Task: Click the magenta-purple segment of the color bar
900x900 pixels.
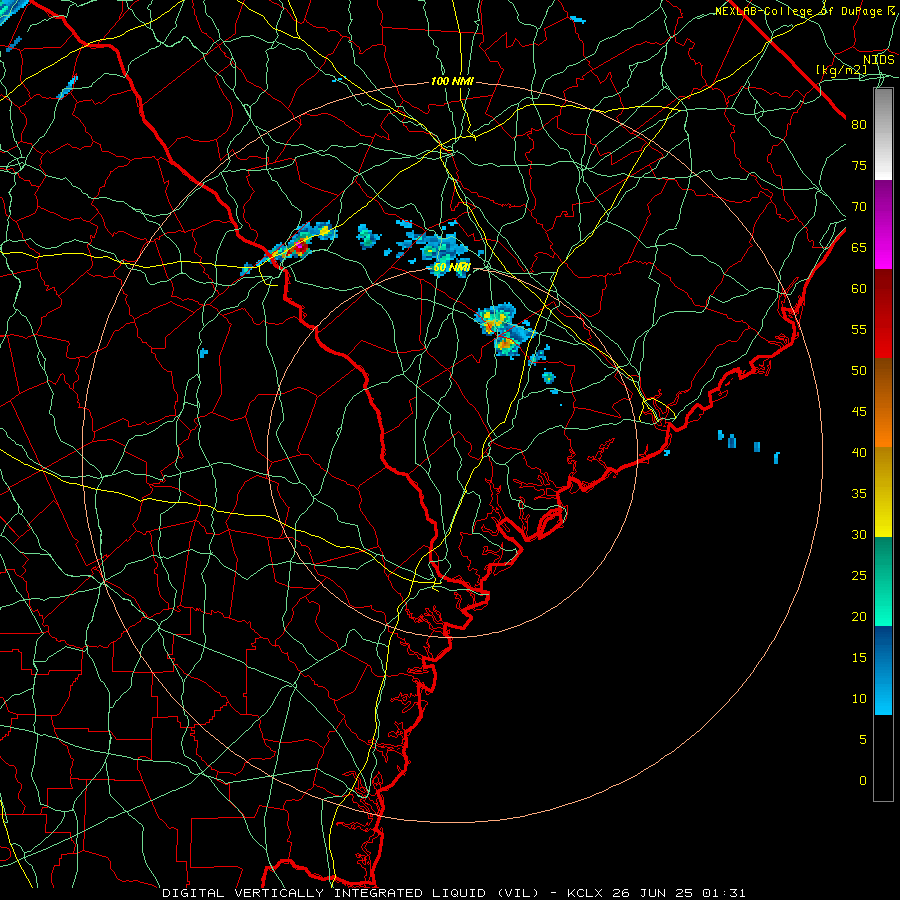Action: (883, 225)
